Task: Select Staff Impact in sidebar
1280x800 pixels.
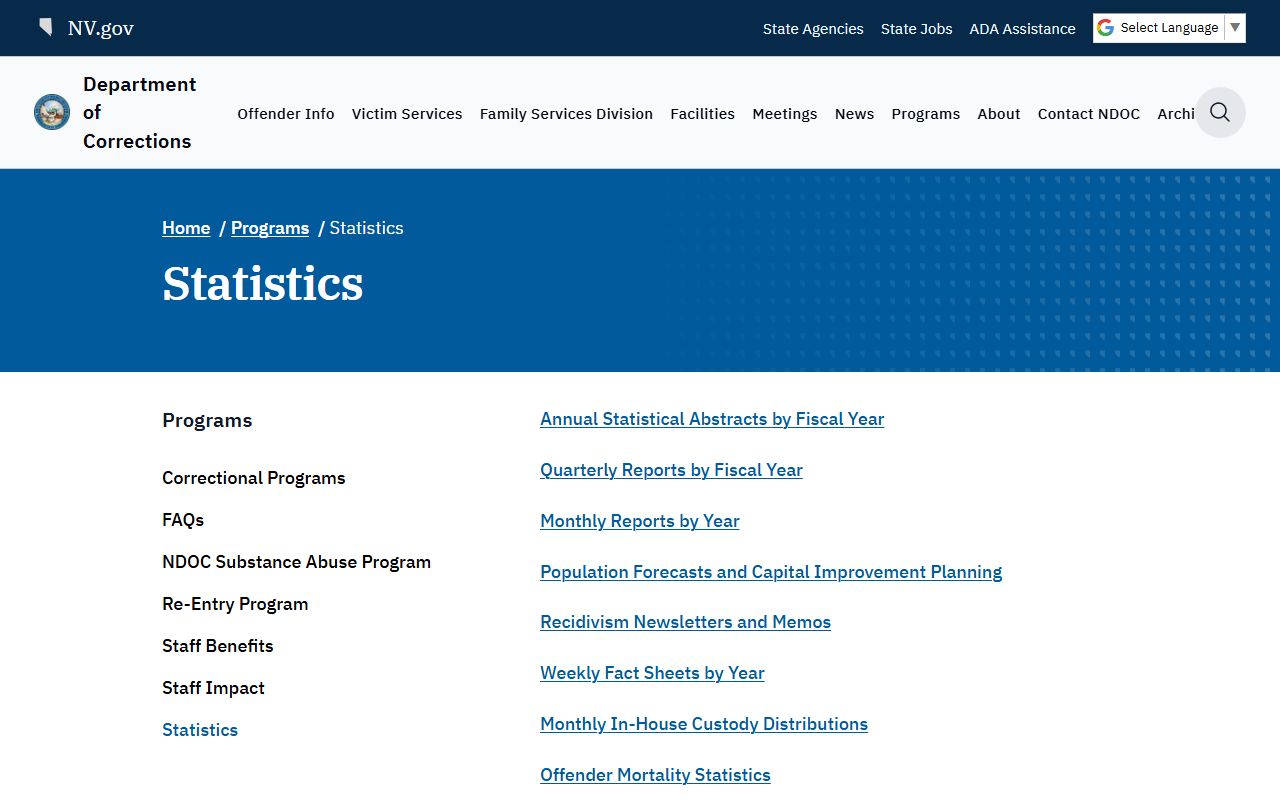Action: pyautogui.click(x=213, y=688)
